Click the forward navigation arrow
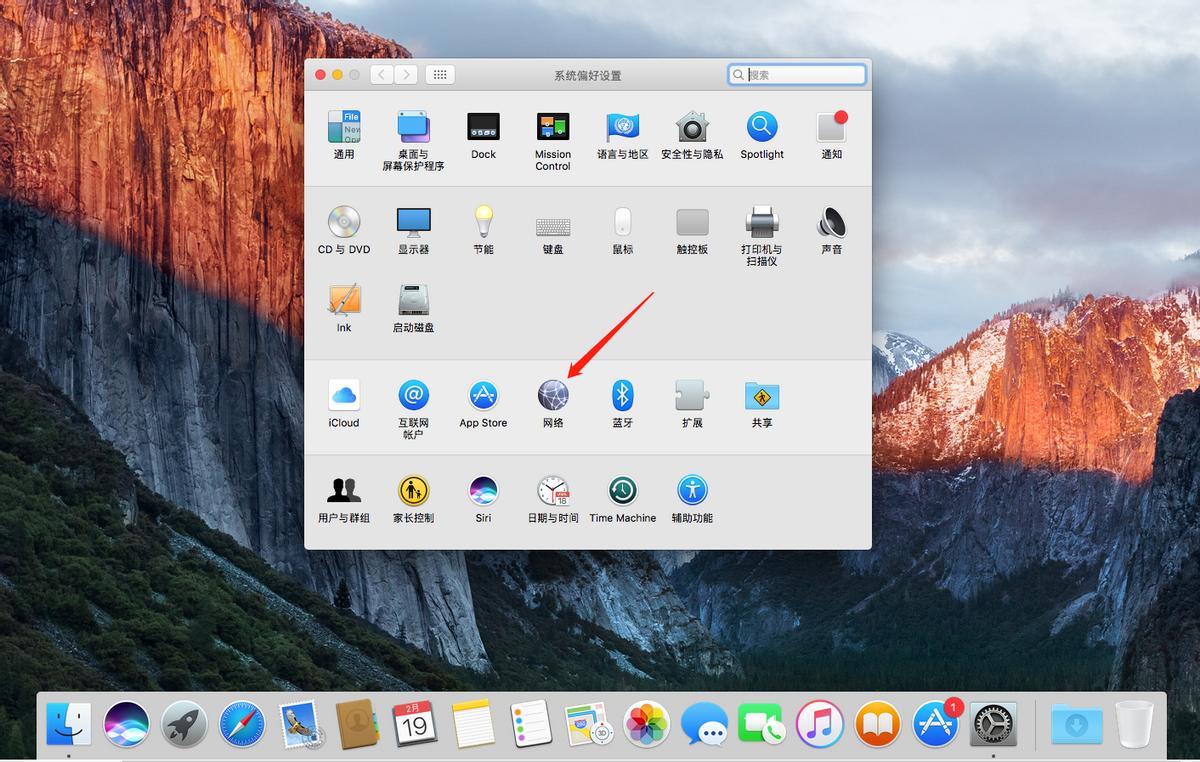 point(406,75)
